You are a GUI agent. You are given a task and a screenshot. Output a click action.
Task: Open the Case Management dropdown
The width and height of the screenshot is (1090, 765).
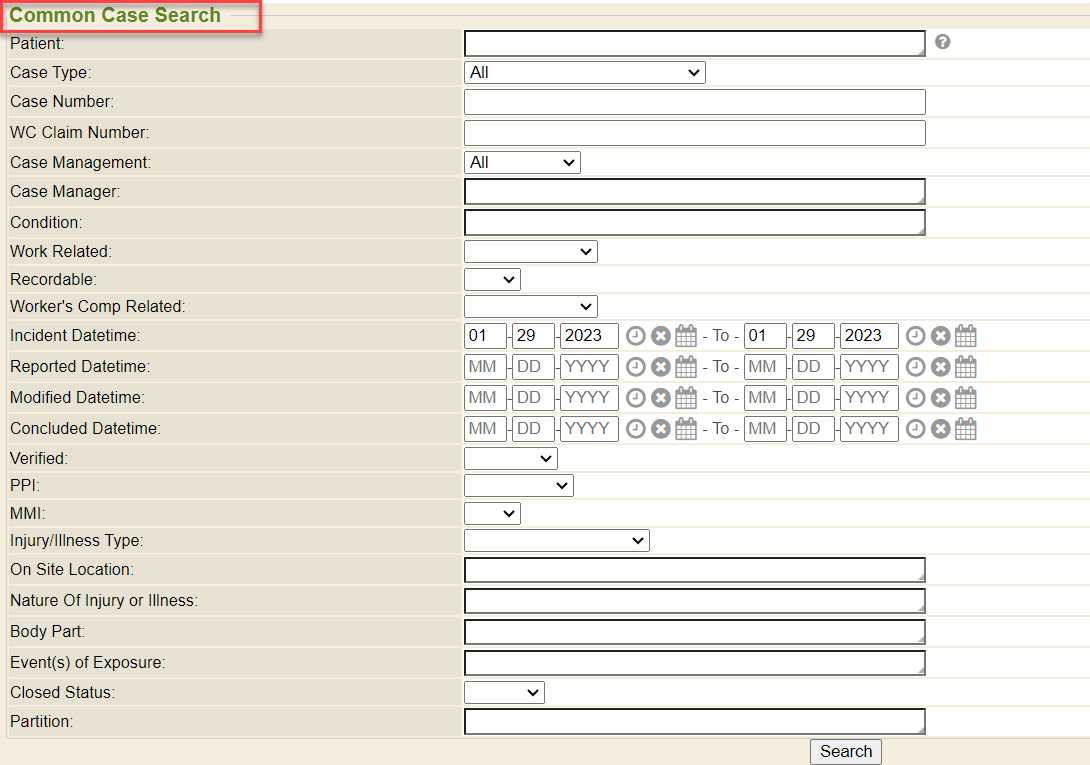click(522, 162)
